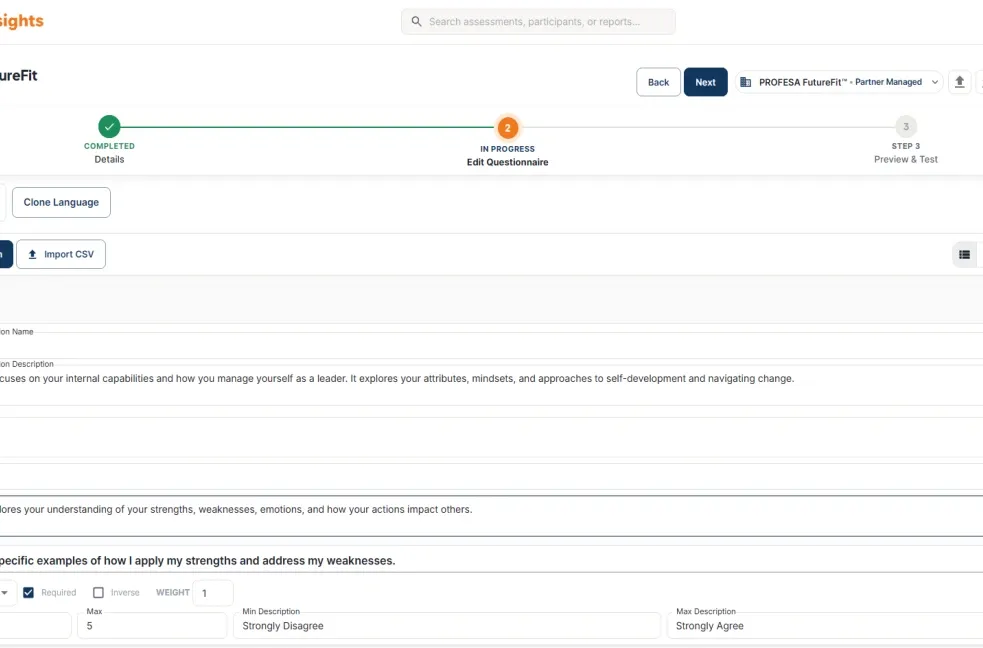Edit the Min Description Strongly Disagree field
Image resolution: width=983 pixels, height=648 pixels.
(x=447, y=625)
